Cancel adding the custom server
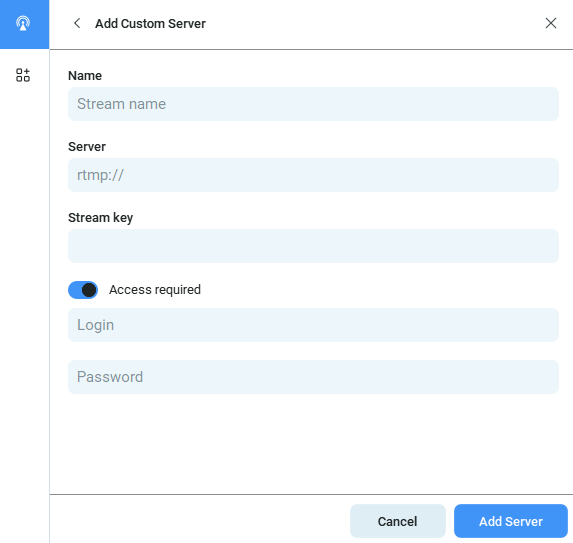Screen dimensions: 573x543 398,521
